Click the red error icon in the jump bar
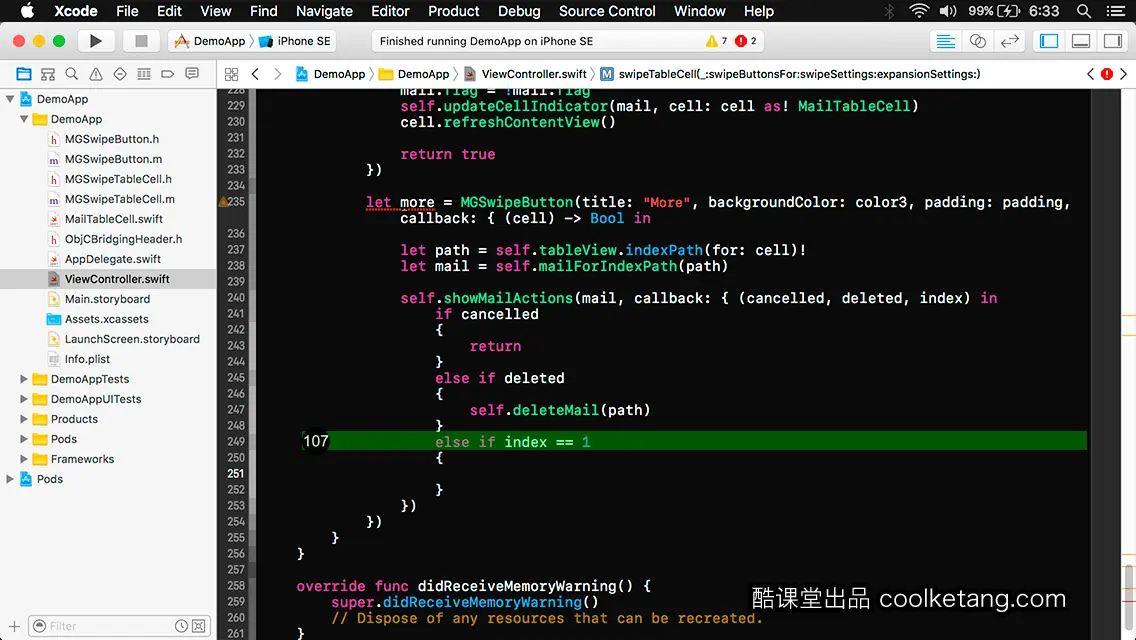This screenshot has height=640, width=1136. pos(1107,74)
